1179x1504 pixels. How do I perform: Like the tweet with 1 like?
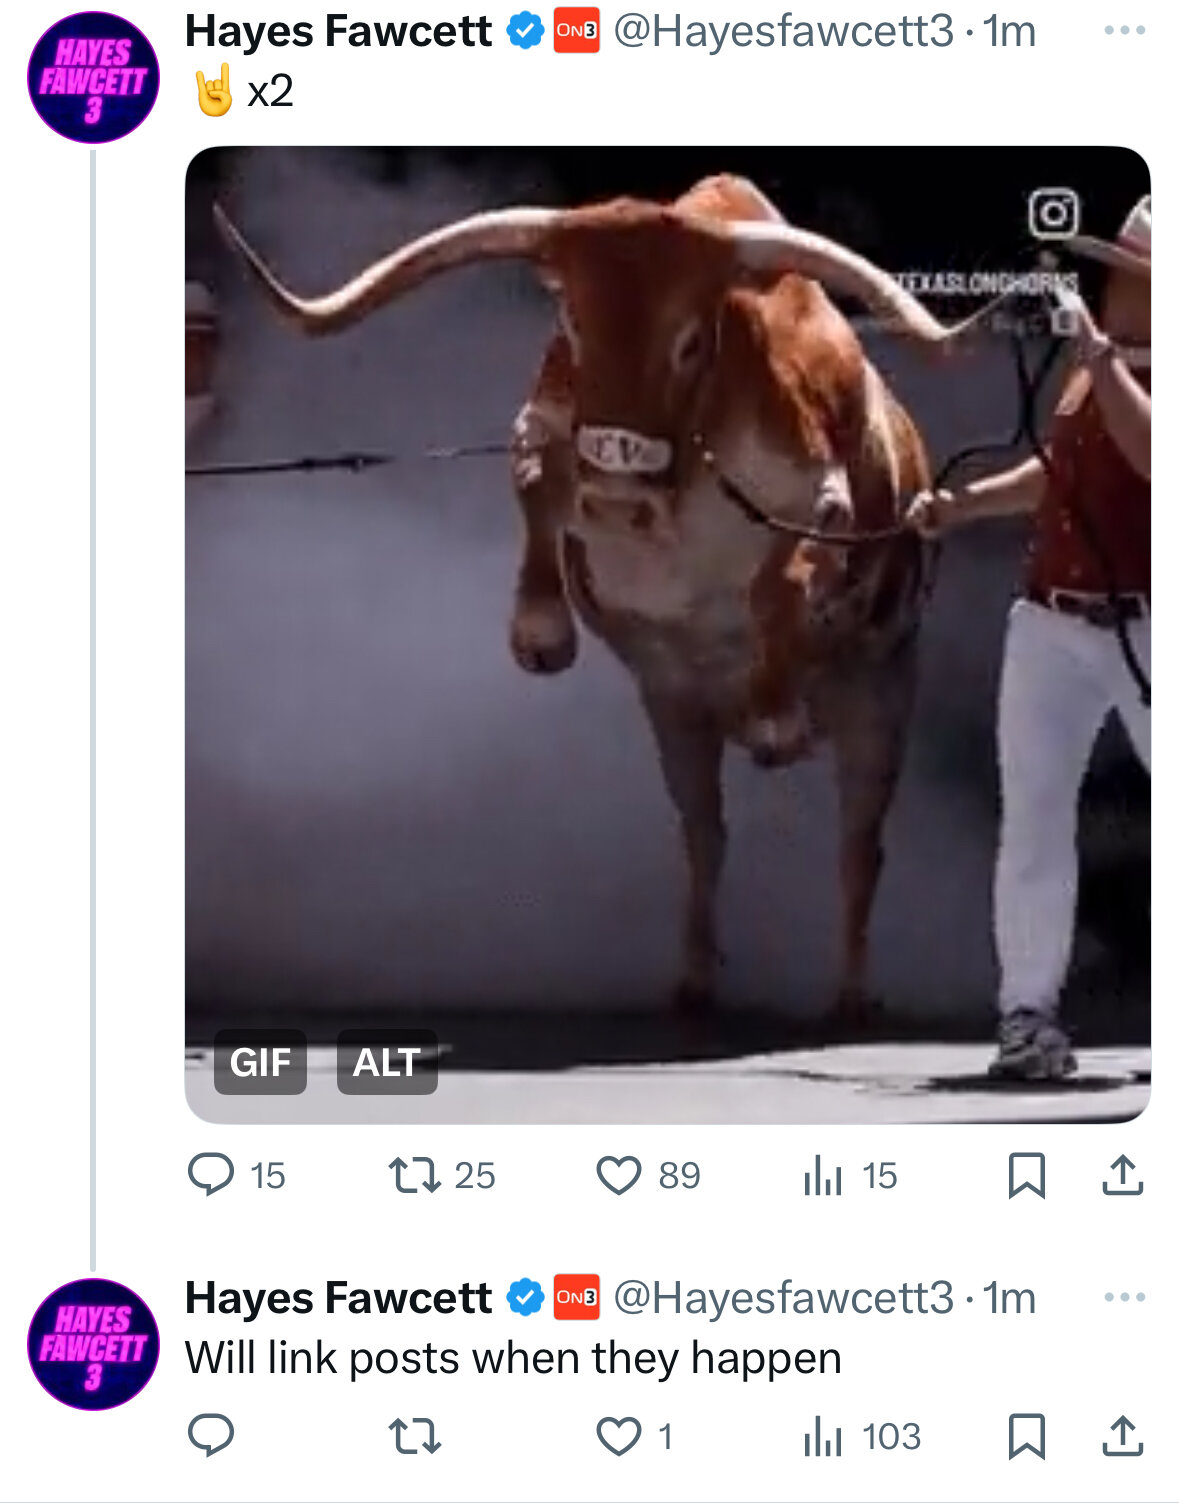click(x=635, y=1436)
